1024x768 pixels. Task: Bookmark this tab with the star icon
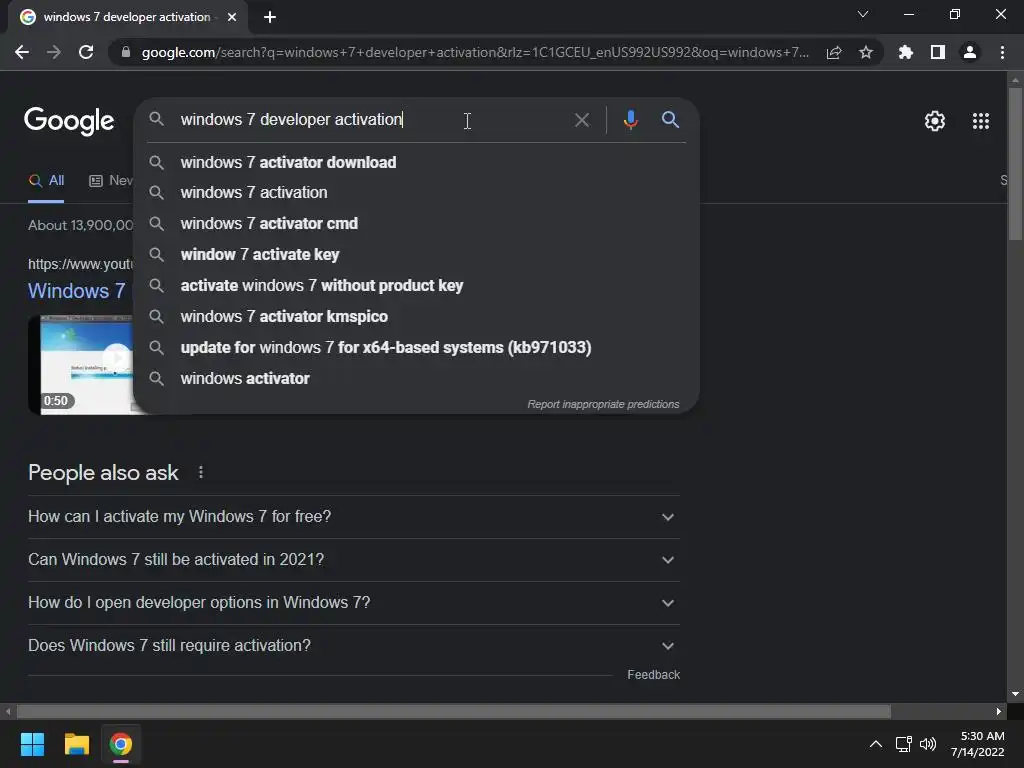tap(866, 52)
